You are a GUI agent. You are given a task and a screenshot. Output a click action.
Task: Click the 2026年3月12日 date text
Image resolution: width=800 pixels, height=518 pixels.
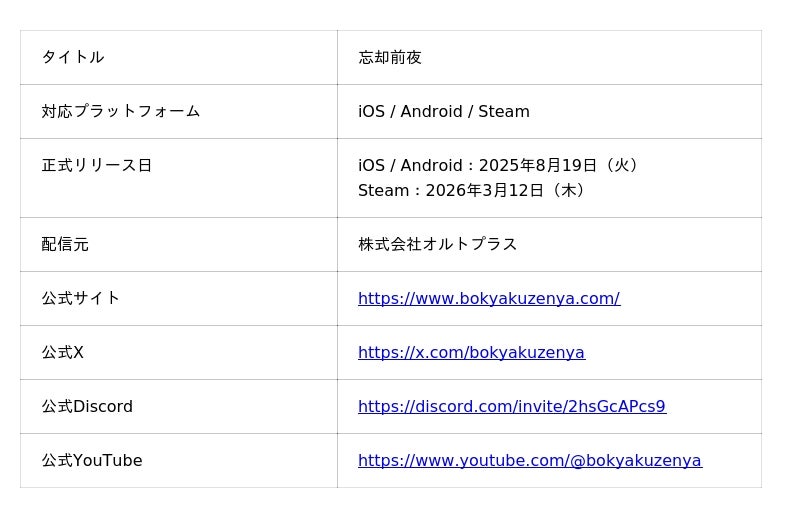tap(485, 190)
